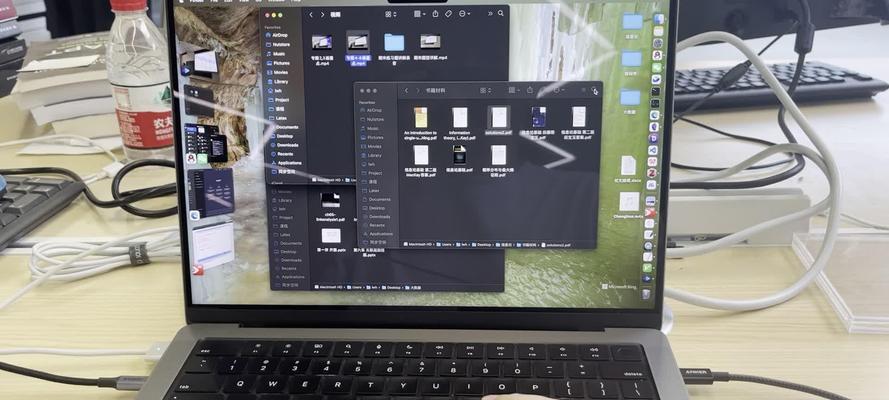Go back in the mp4 videos Finder window

coord(310,14)
